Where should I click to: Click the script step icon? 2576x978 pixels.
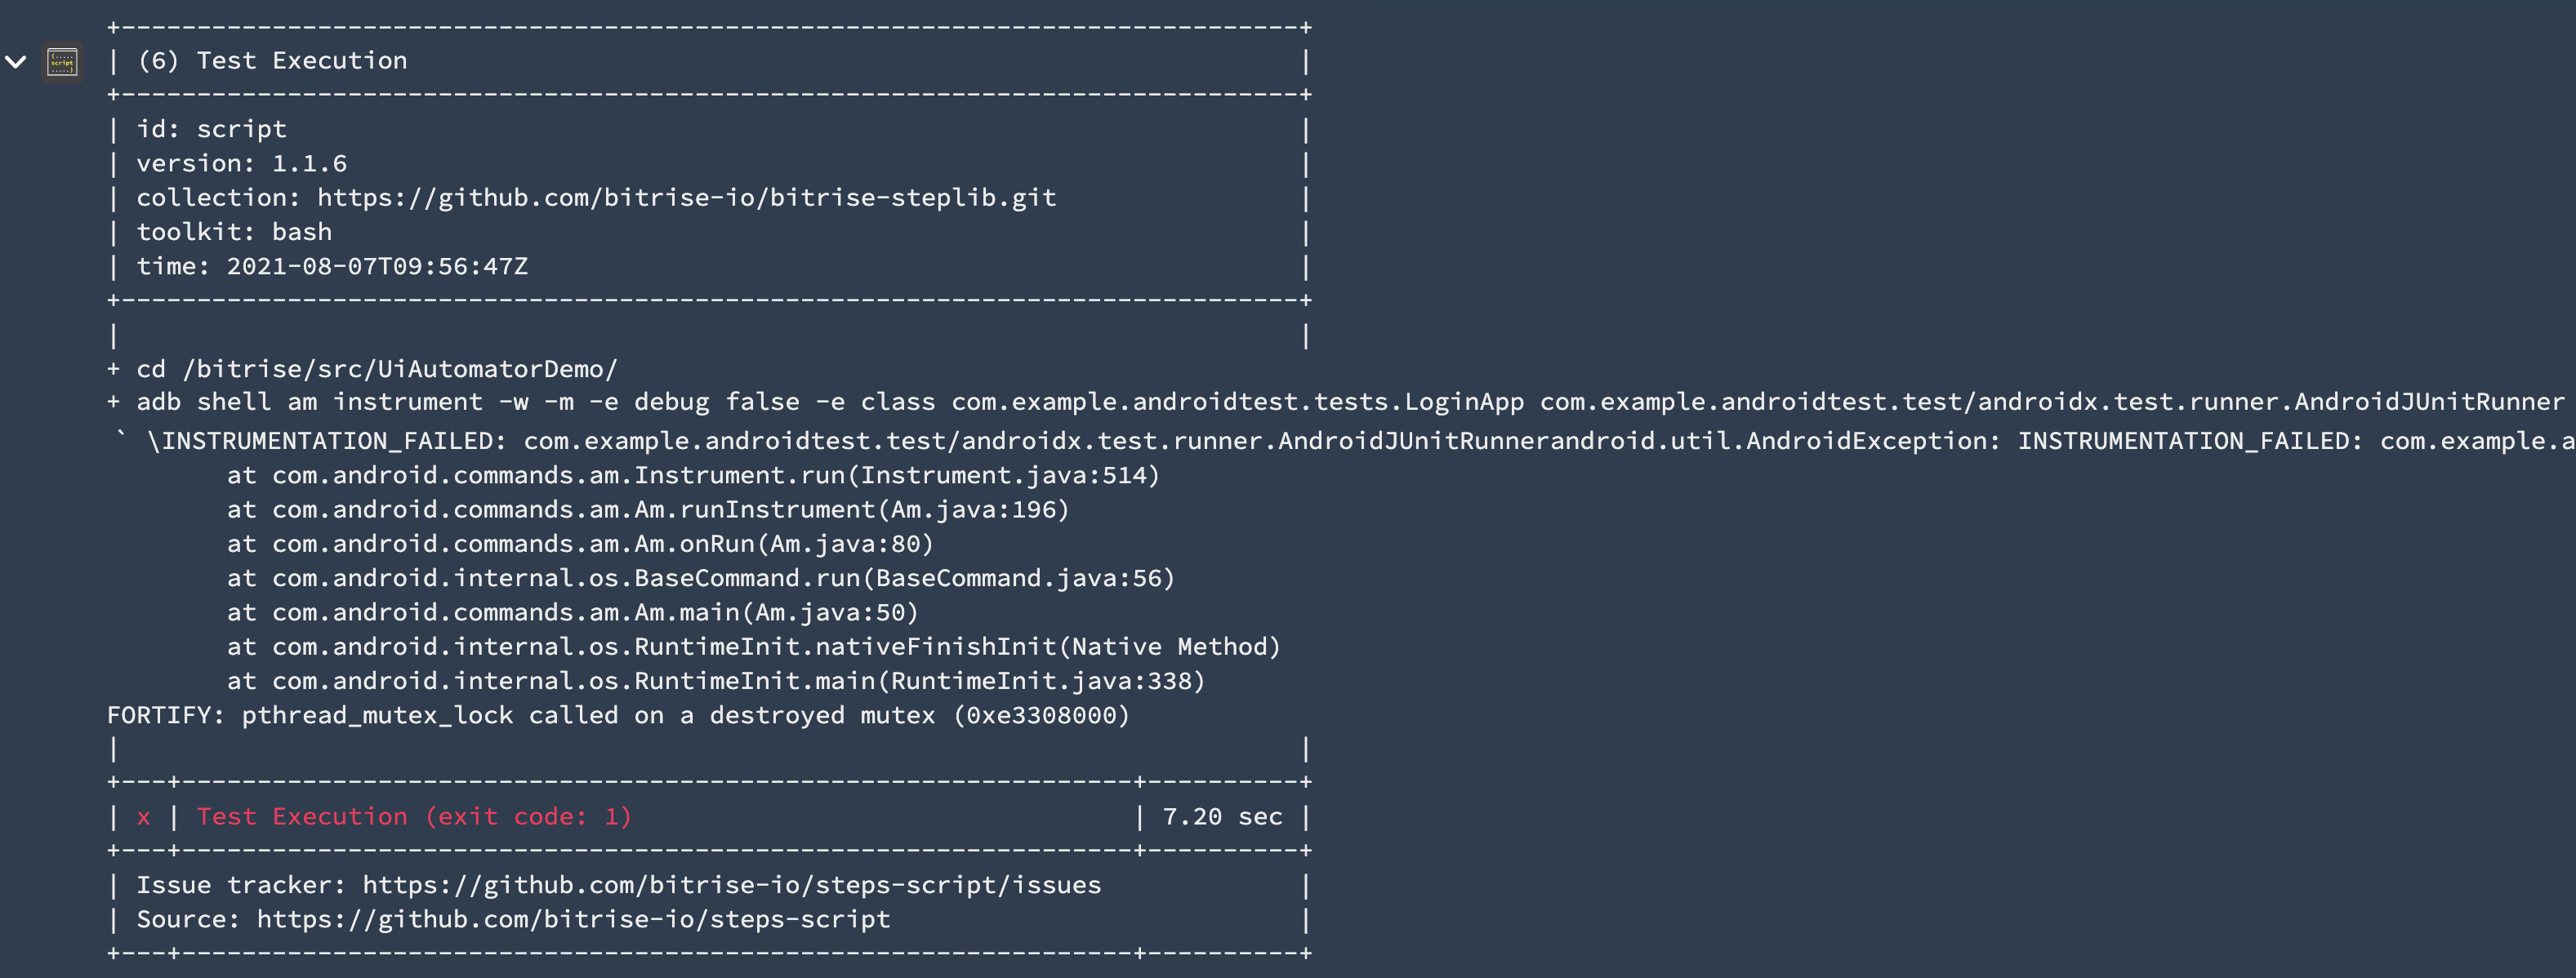point(62,62)
